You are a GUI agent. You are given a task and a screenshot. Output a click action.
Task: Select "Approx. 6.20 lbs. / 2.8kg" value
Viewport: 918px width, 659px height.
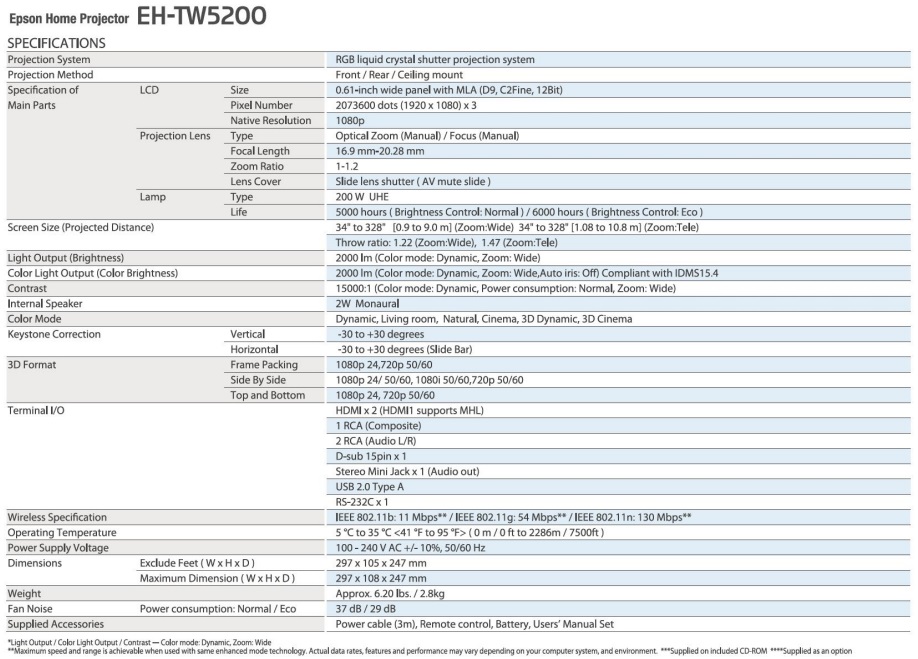tap(390, 593)
